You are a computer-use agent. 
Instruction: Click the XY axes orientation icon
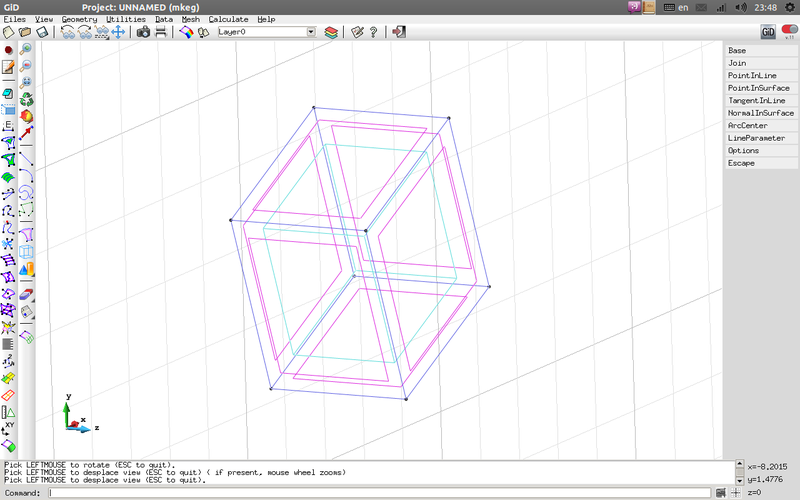pyautogui.click(x=8, y=429)
